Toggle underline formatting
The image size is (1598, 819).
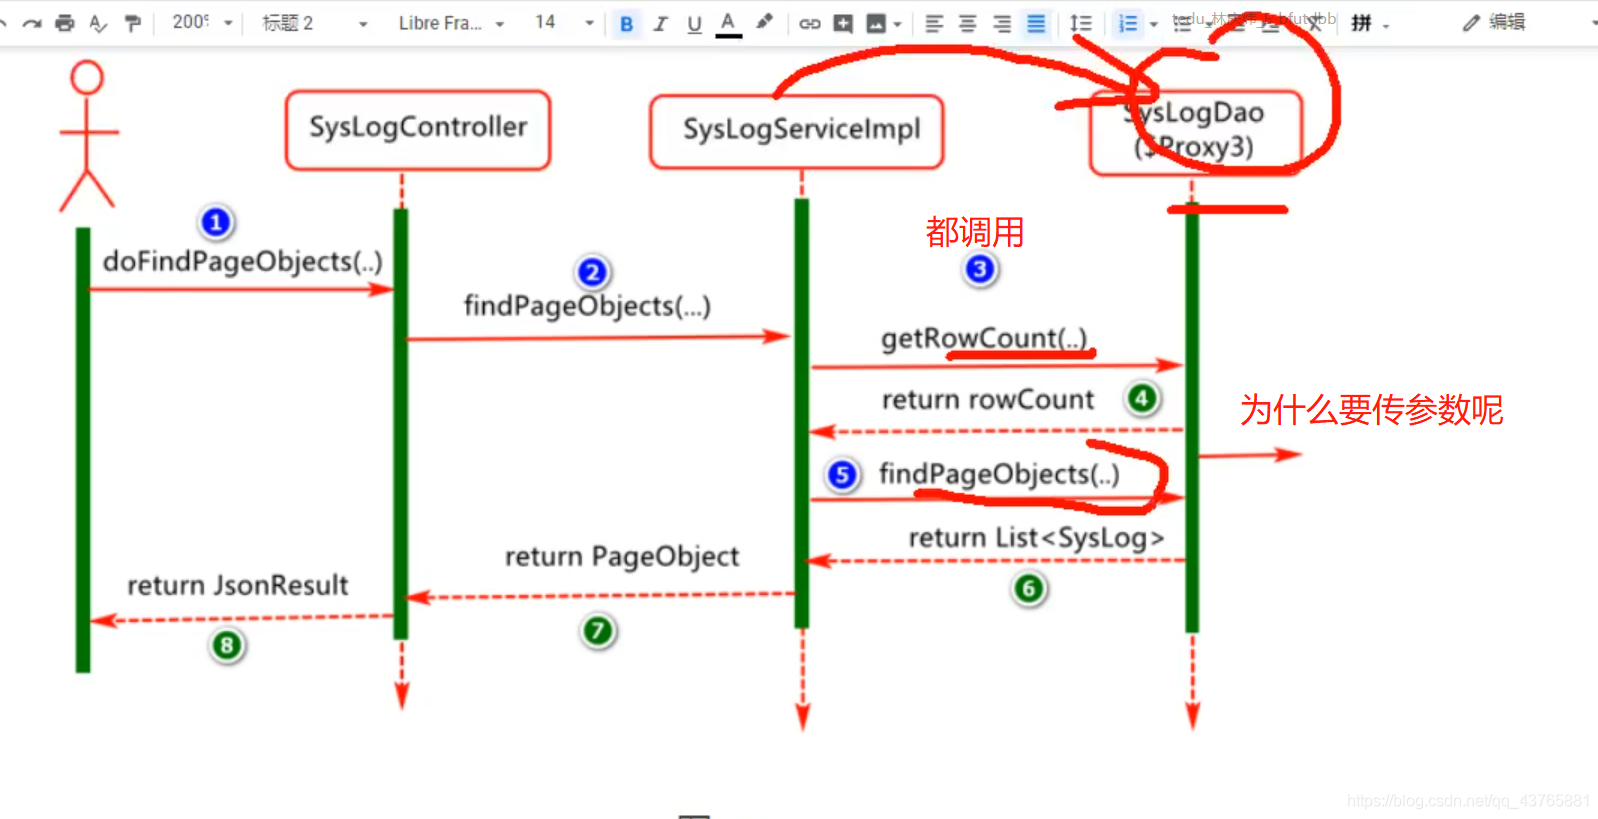tap(694, 23)
